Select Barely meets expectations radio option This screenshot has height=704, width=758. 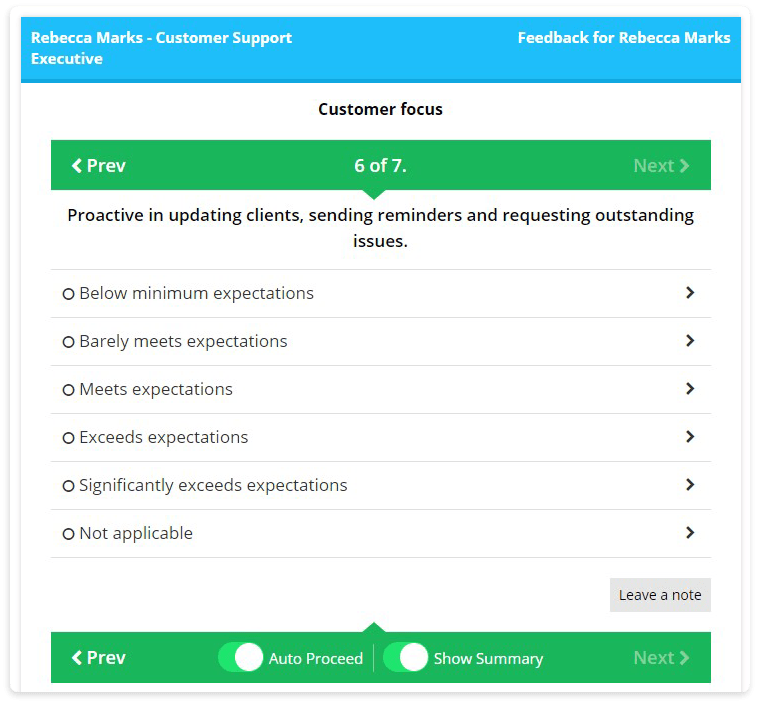[69, 342]
